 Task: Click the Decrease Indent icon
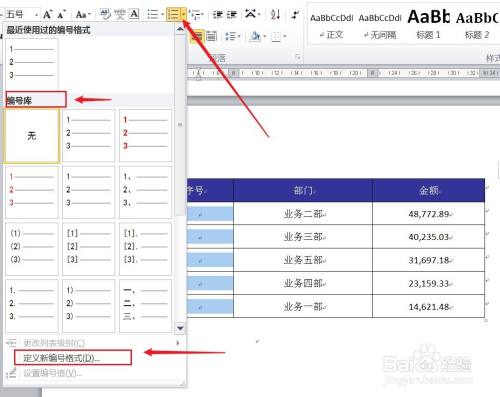(218, 14)
